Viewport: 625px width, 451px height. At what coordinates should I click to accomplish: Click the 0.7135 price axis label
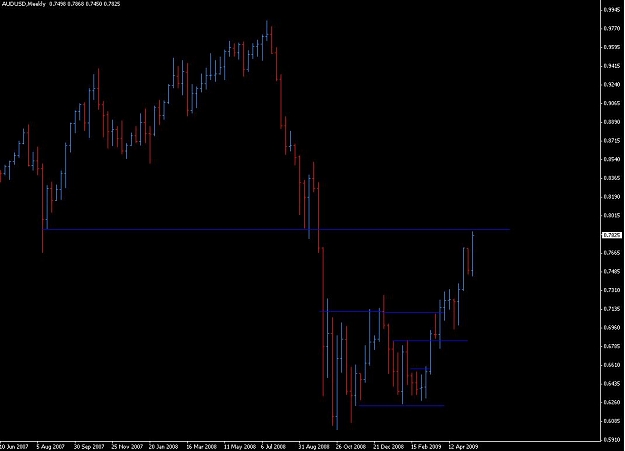point(612,309)
